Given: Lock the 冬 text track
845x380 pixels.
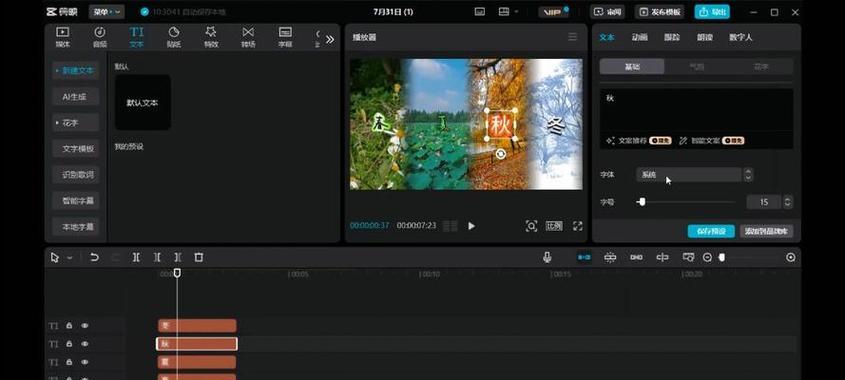Looking at the screenshot, I should tap(69, 326).
